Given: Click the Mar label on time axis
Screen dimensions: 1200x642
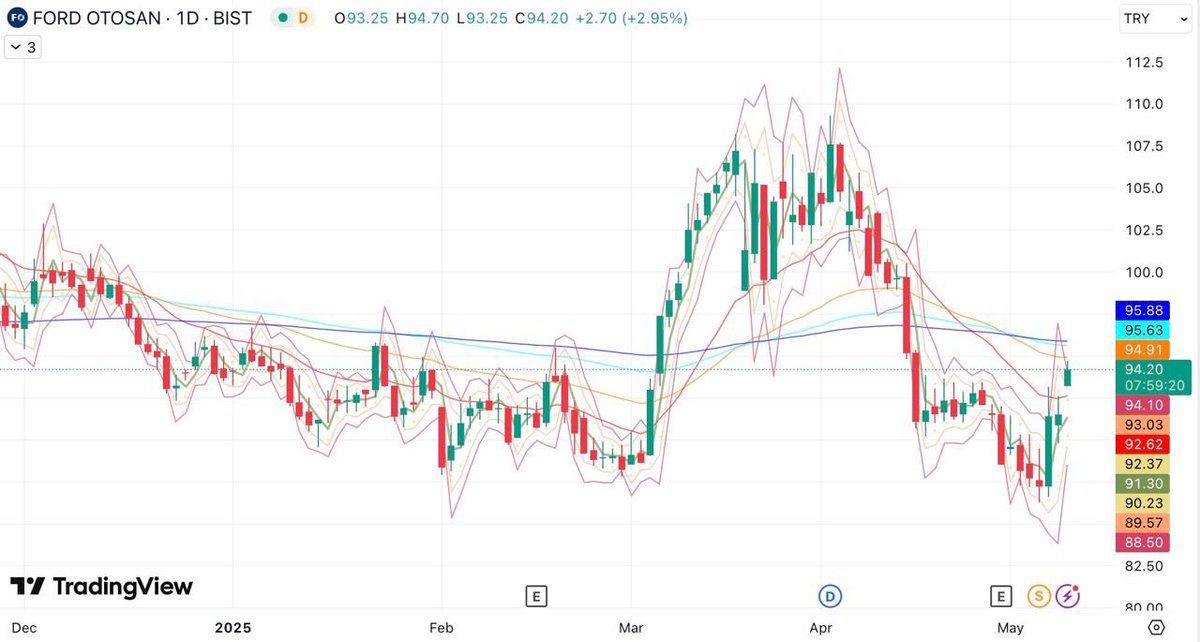Looking at the screenshot, I should (631, 628).
